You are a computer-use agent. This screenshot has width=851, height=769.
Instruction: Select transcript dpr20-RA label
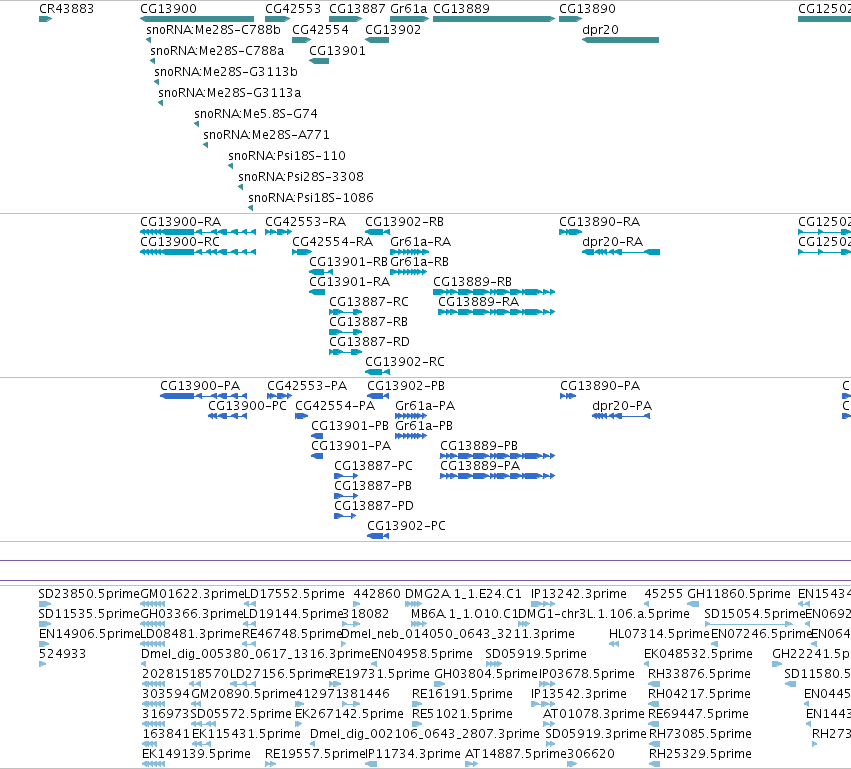pyautogui.click(x=612, y=242)
